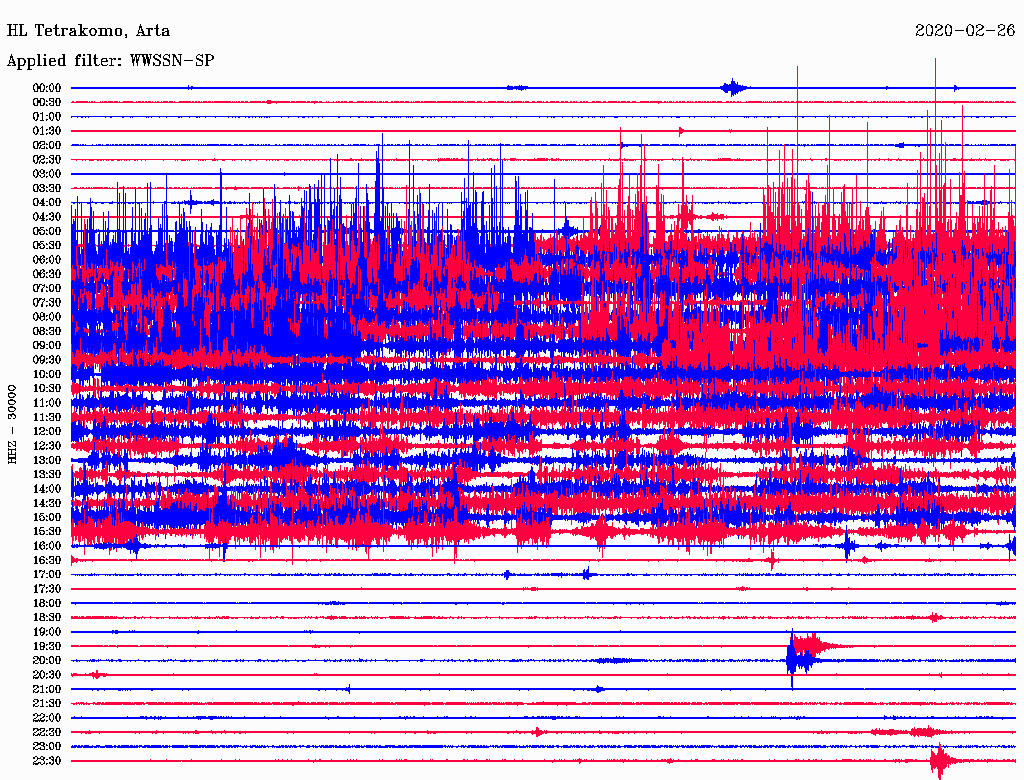
Task: Select the 21:00 time label
Action: [47, 689]
